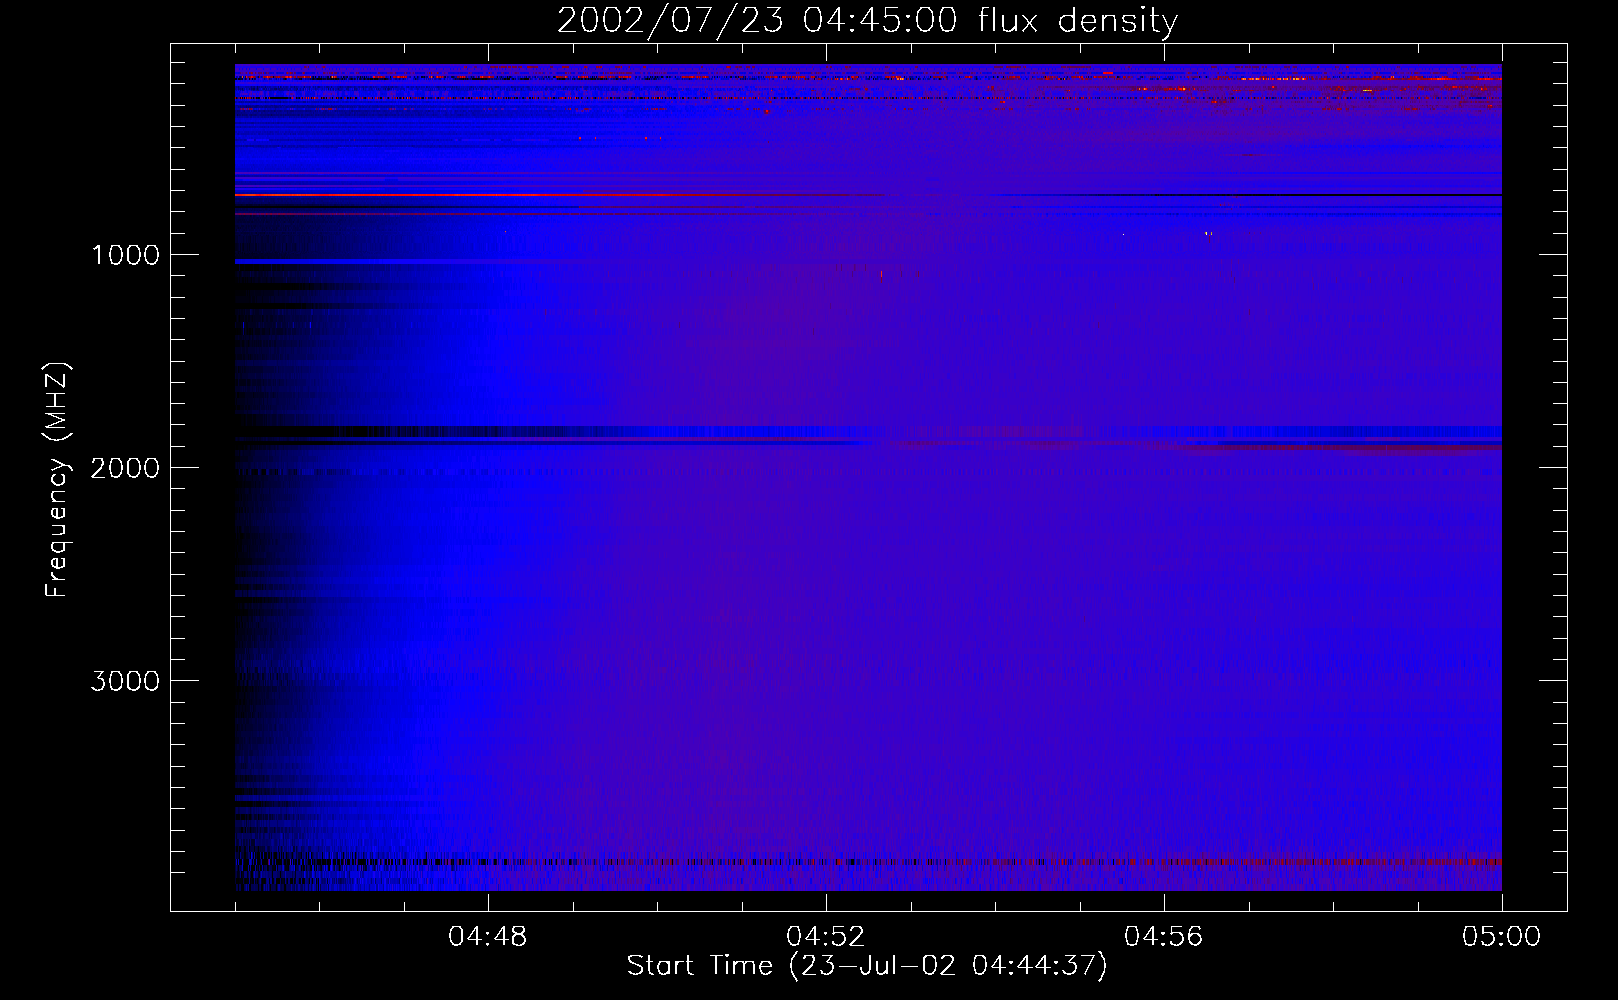Screen dimensions: 1618x1000
Task: Click the 04:56 time tick label
Action: click(1164, 937)
